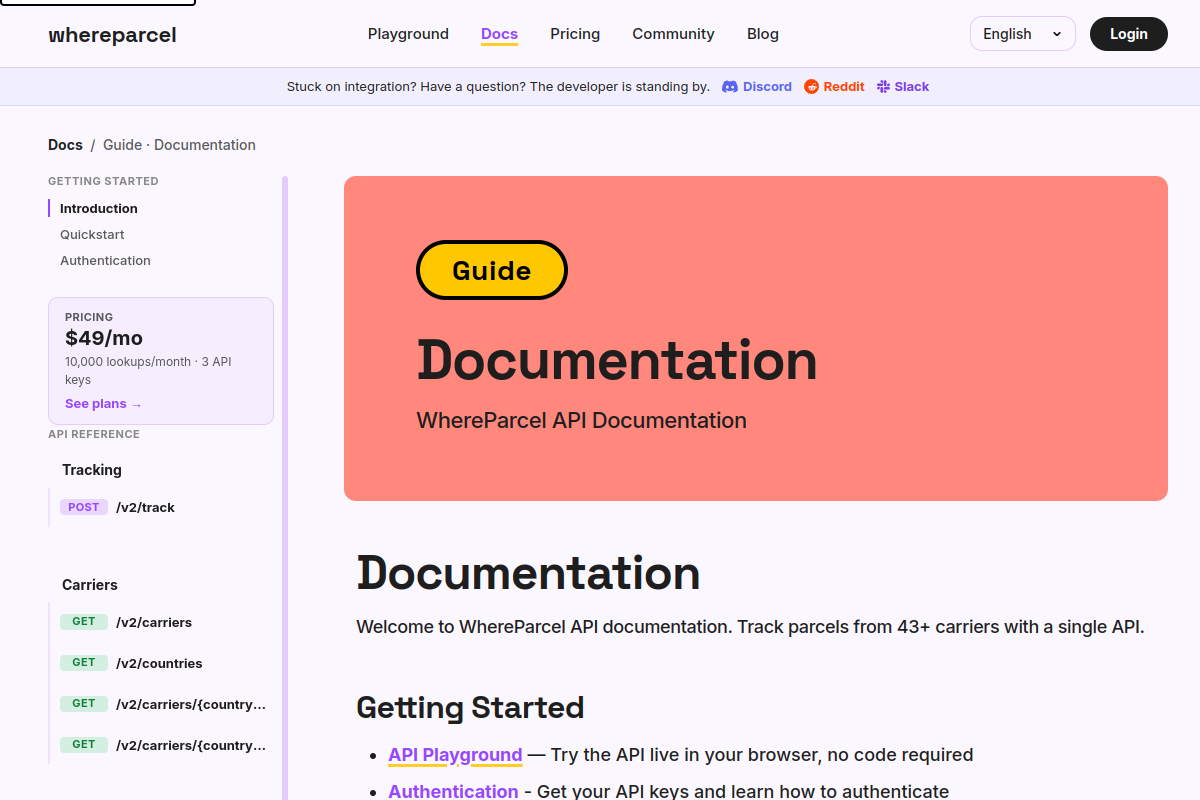The image size is (1200, 800).
Task: Click the sidebar vertical scrollbar
Action: (x=285, y=488)
